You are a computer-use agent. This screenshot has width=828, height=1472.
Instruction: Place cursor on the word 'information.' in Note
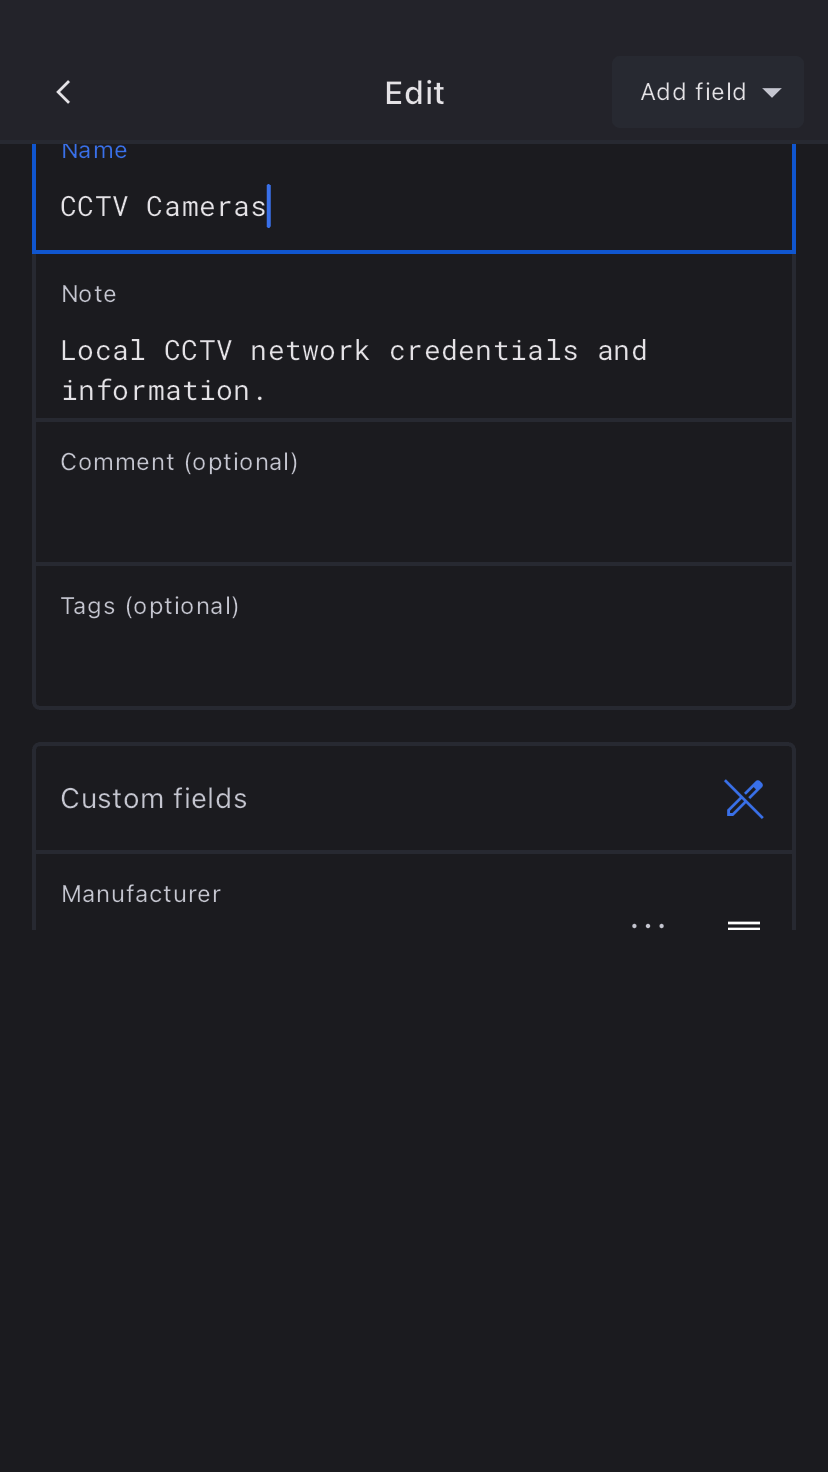[163, 391]
